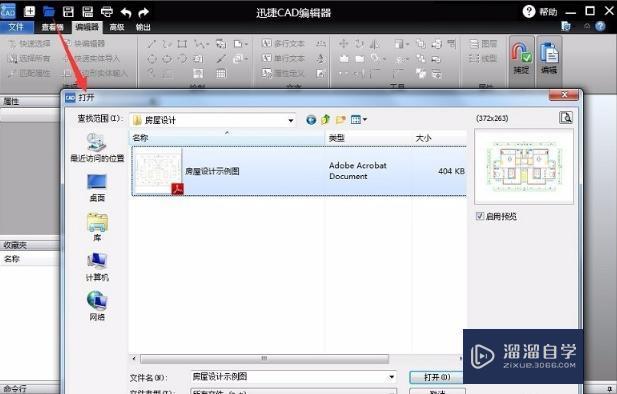Select 计算机 computer in places bar
617x394 pixels.
[97, 267]
